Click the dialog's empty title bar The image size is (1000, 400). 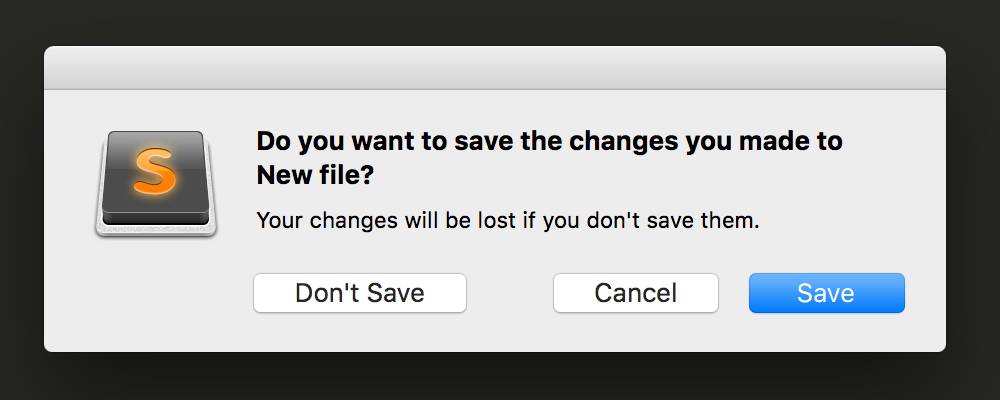495,68
